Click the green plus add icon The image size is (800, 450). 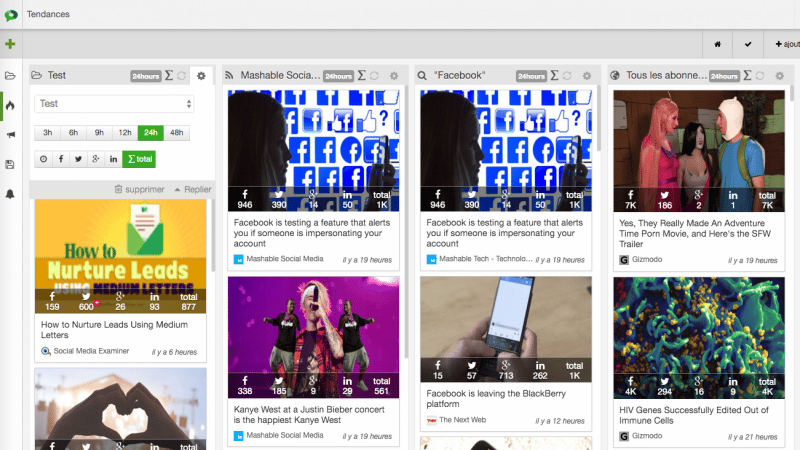pos(10,44)
